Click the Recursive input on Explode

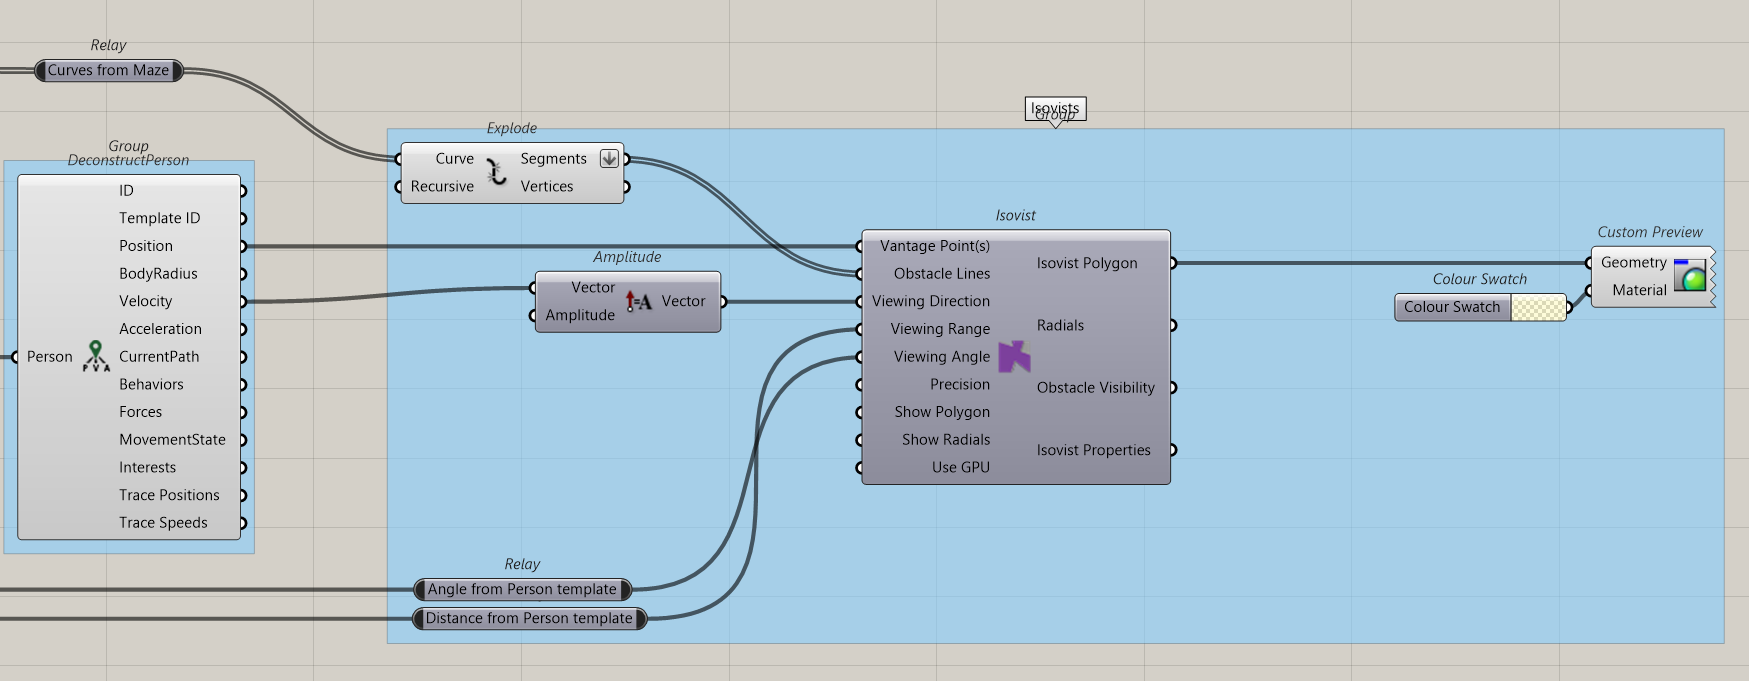442,187
